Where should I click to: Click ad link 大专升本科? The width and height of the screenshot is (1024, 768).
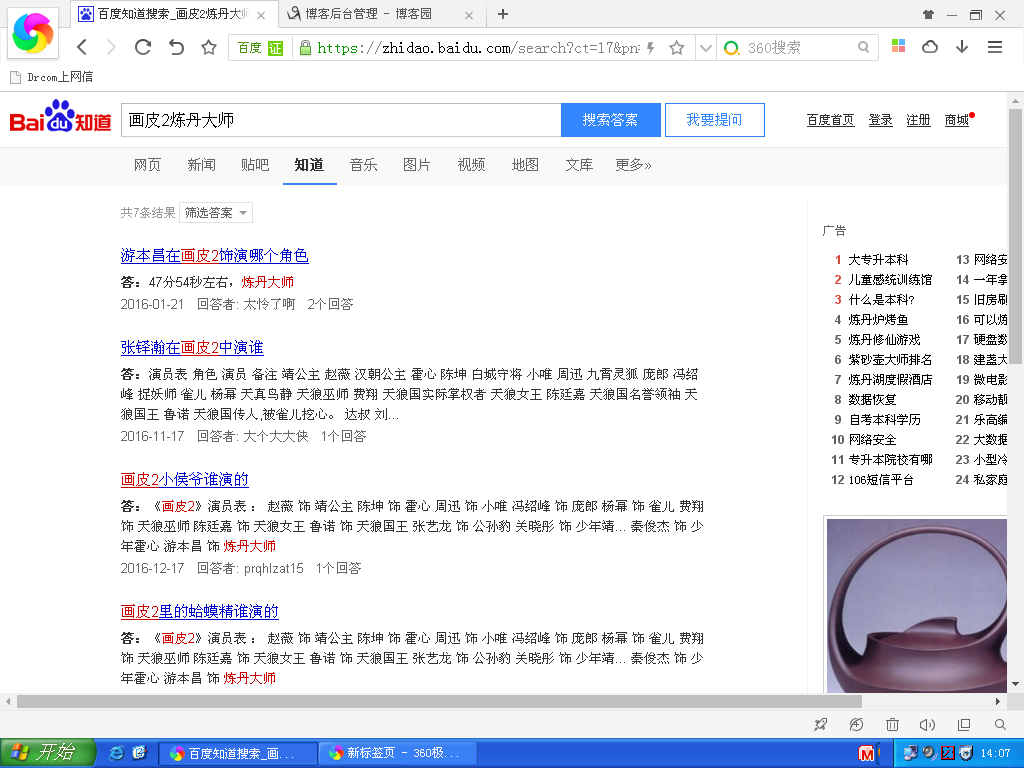[878, 260]
